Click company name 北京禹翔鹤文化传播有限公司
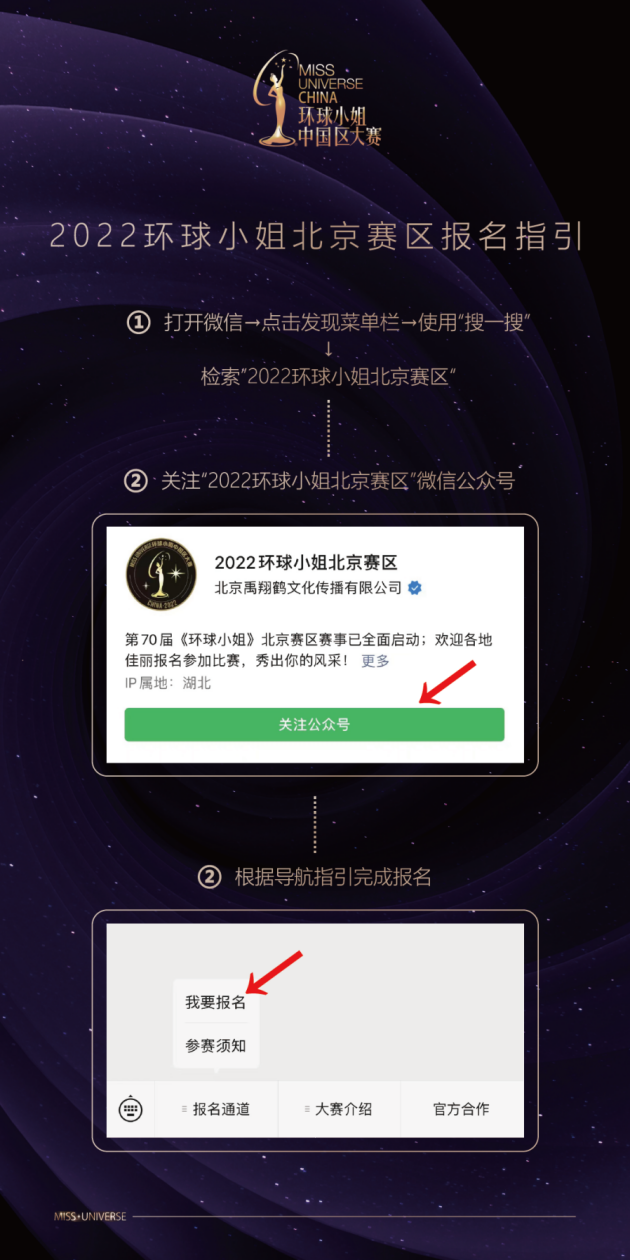This screenshot has height=1260, width=630. 308,588
